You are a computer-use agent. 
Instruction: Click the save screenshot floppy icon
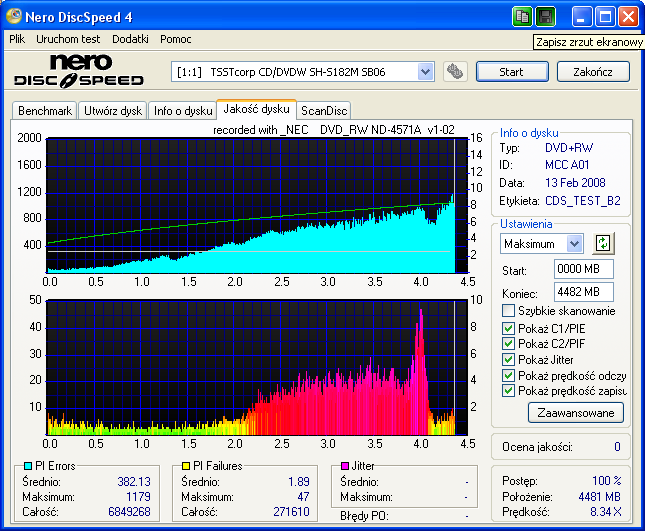coord(546,17)
